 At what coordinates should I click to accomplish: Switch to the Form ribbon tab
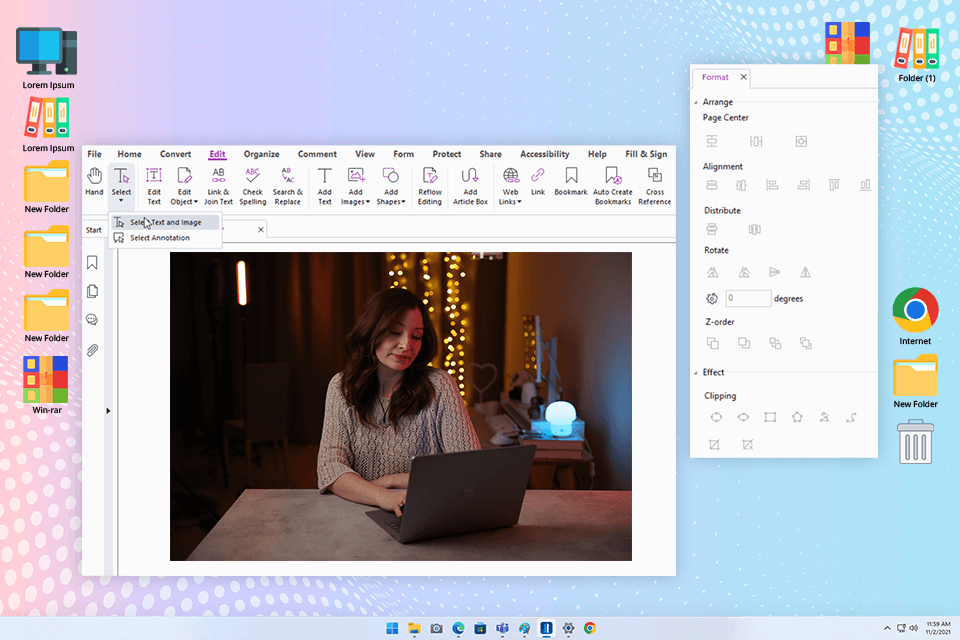pyautogui.click(x=403, y=154)
